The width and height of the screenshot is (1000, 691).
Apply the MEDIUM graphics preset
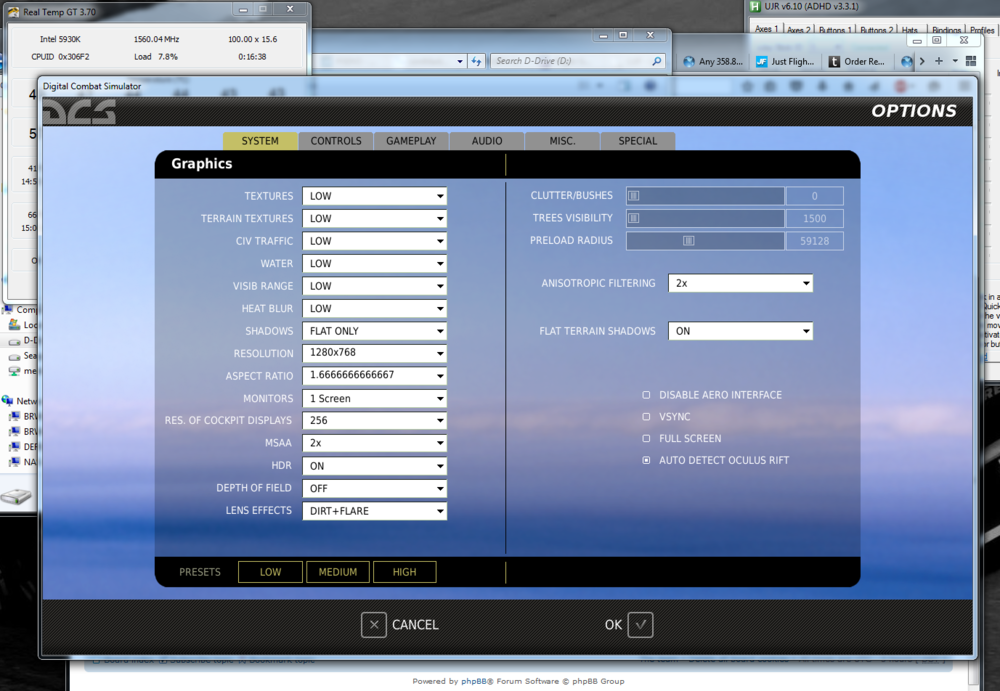click(338, 572)
